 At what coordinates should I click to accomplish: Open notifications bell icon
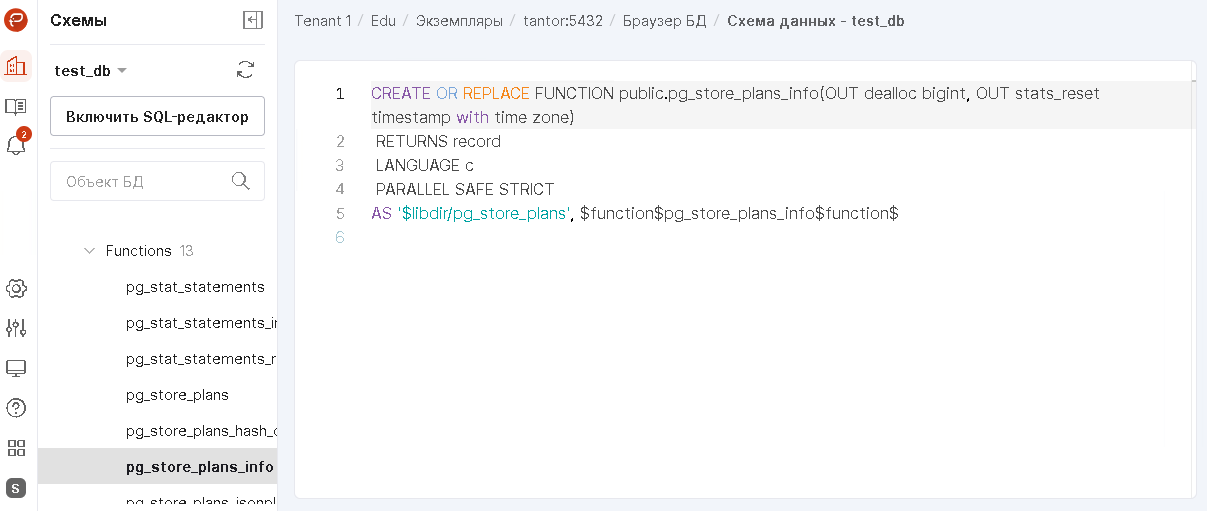pyautogui.click(x=16, y=145)
